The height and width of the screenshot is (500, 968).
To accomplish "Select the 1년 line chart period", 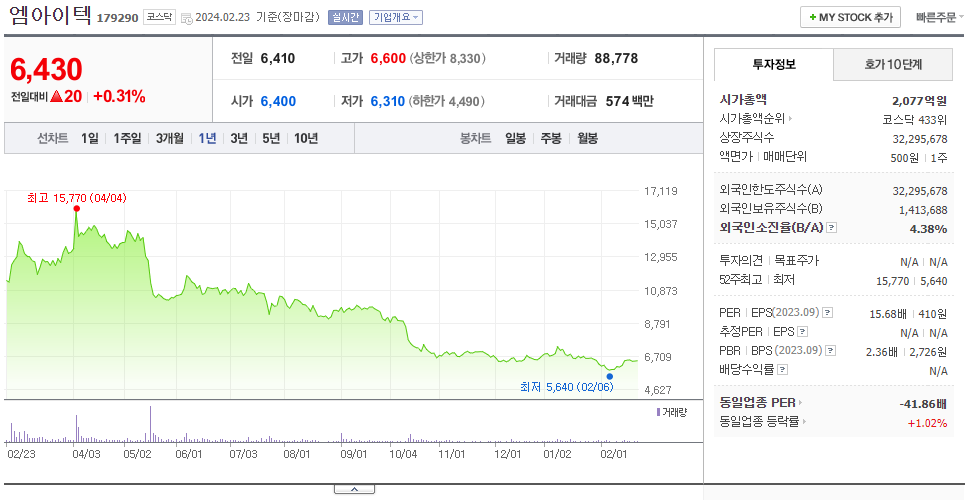I will tap(207, 138).
